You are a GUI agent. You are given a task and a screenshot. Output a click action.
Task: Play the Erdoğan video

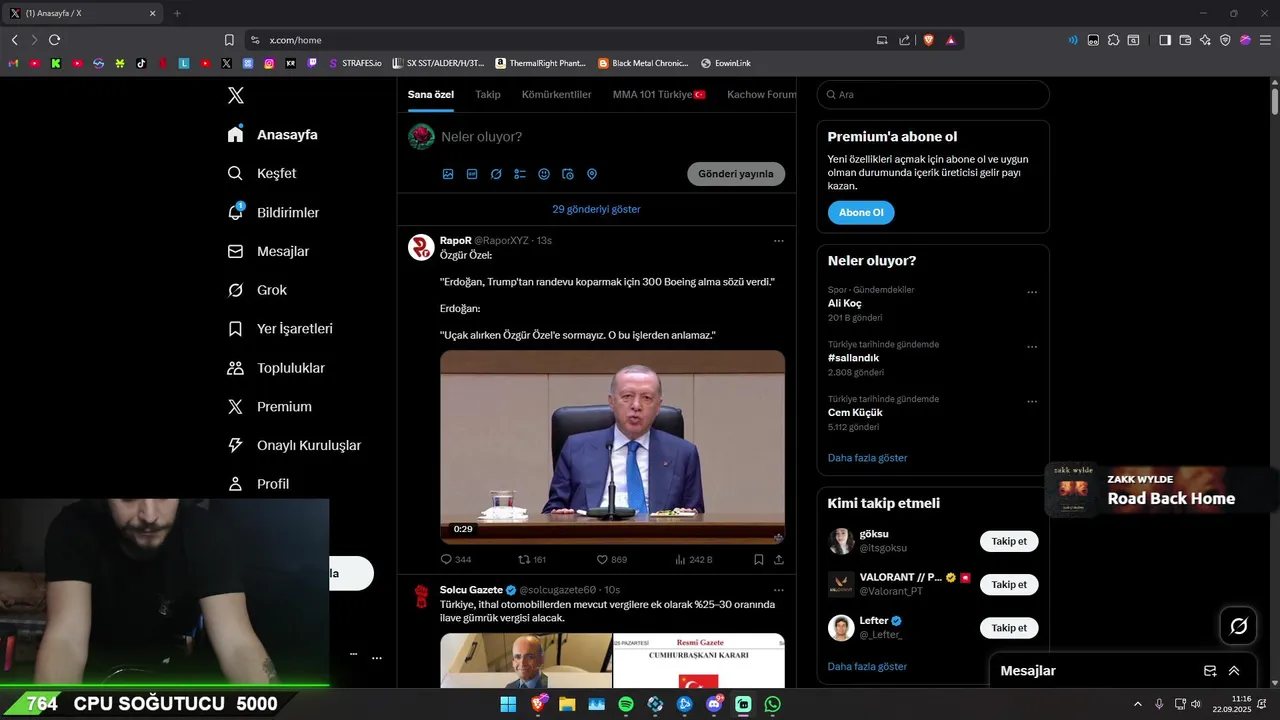[612, 447]
